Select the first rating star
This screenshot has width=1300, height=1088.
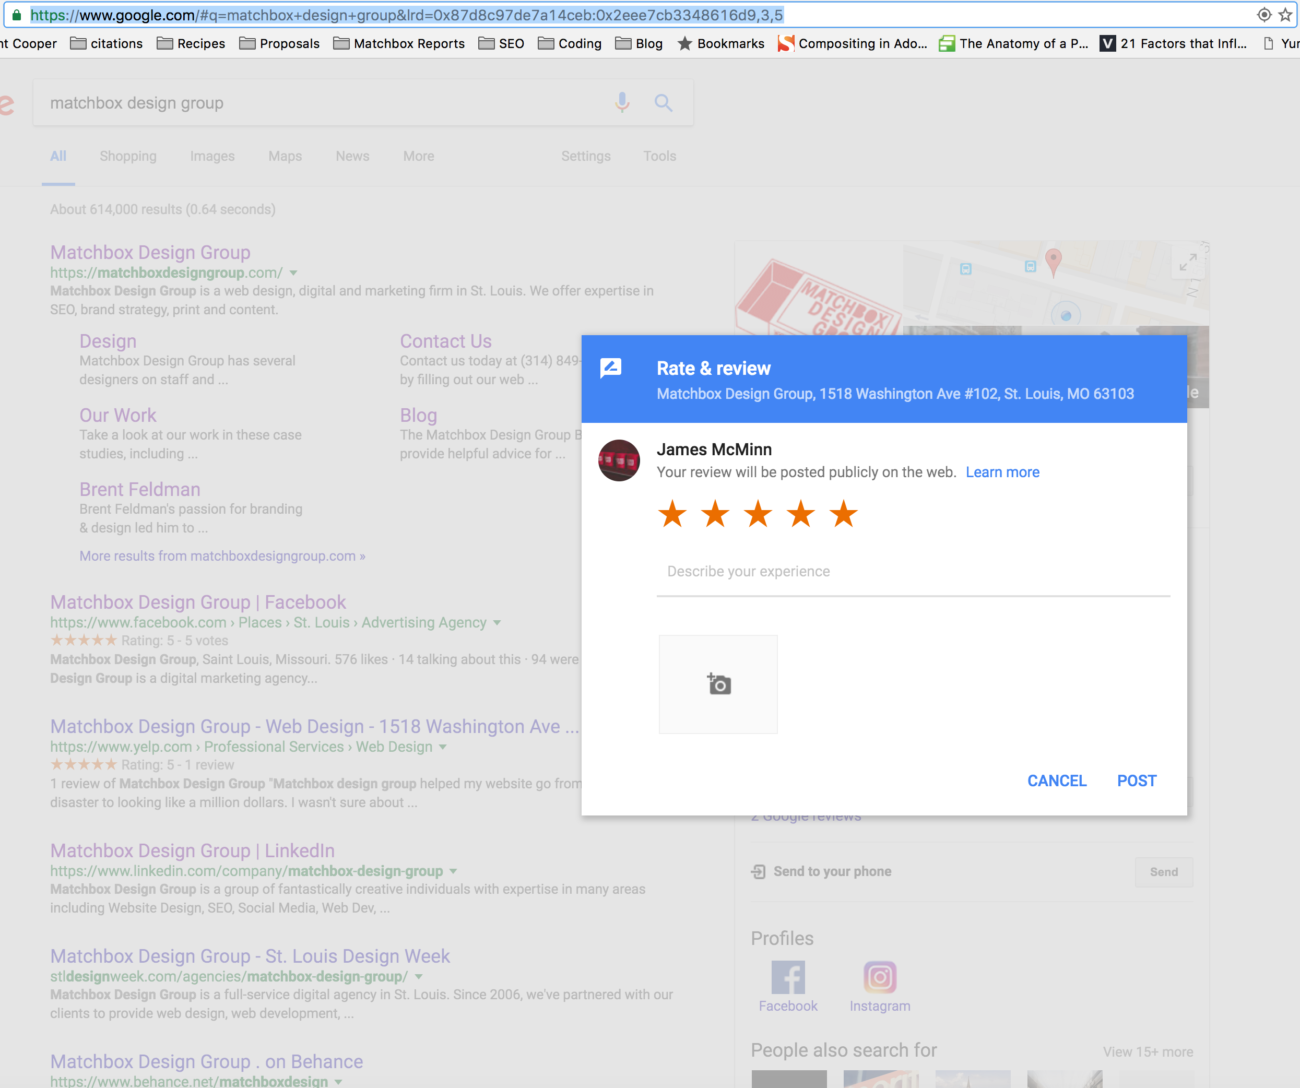672,514
